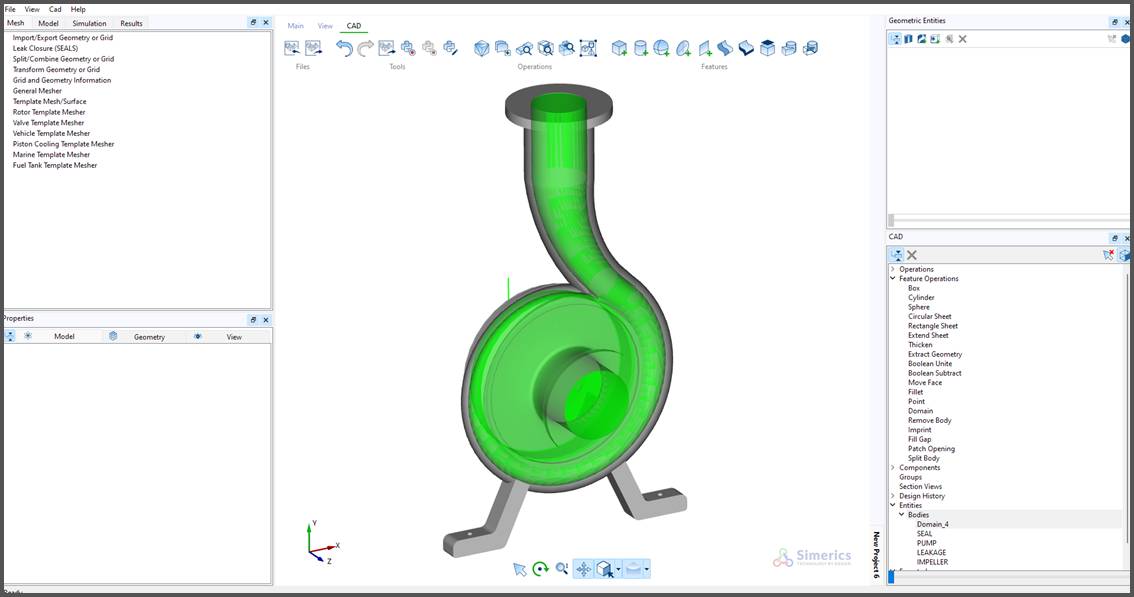Open the body selection mode dropdown arrow

618,570
